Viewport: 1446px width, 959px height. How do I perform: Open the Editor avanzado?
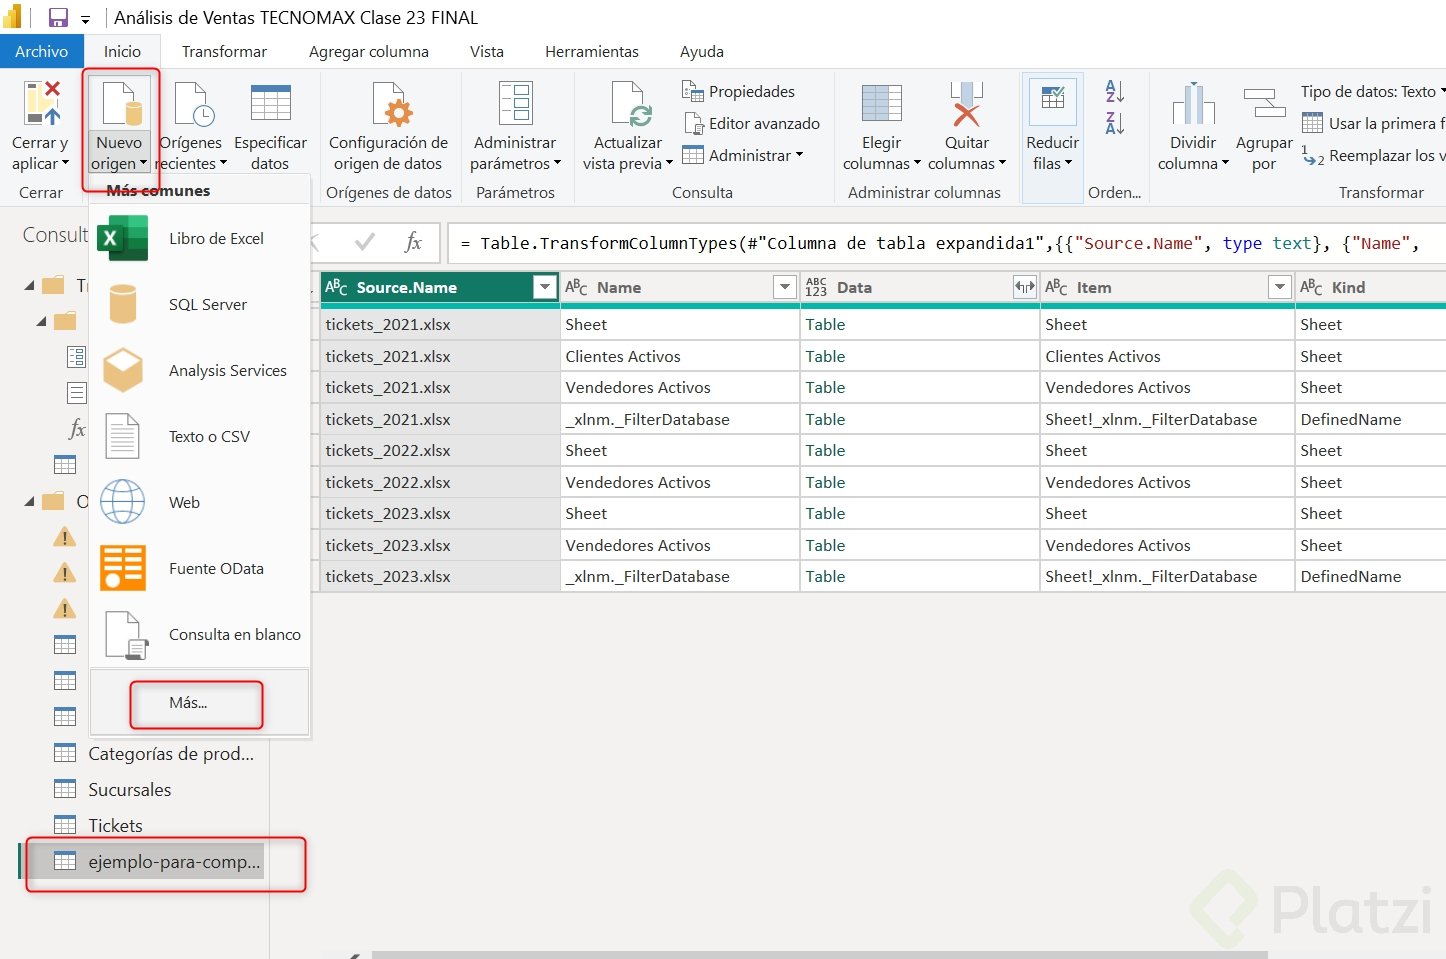[x=763, y=124]
